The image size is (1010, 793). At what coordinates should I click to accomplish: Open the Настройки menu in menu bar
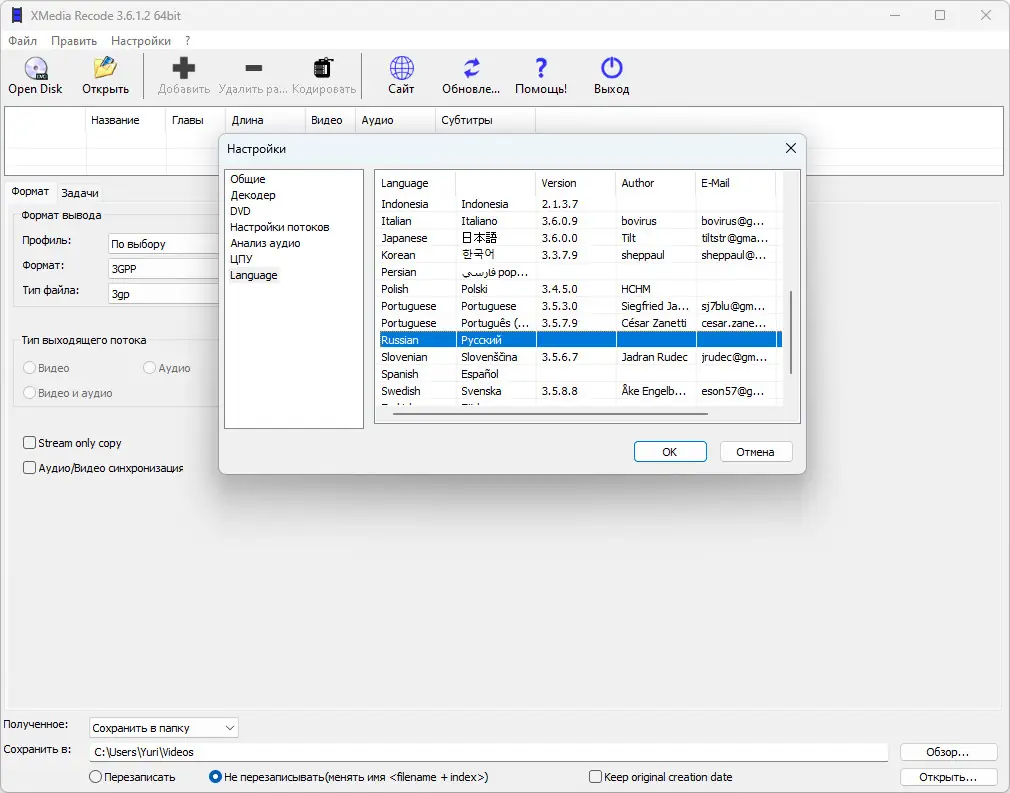(x=140, y=41)
